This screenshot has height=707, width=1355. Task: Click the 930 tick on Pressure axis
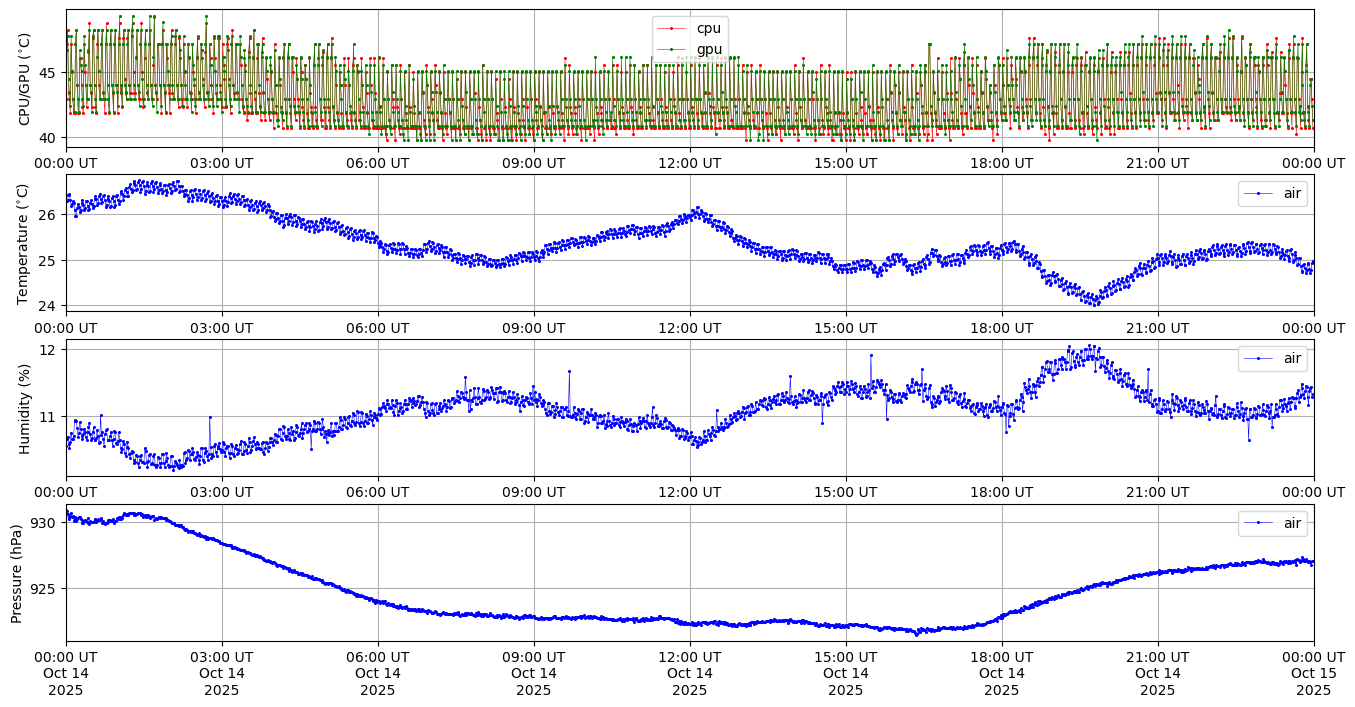point(45,523)
